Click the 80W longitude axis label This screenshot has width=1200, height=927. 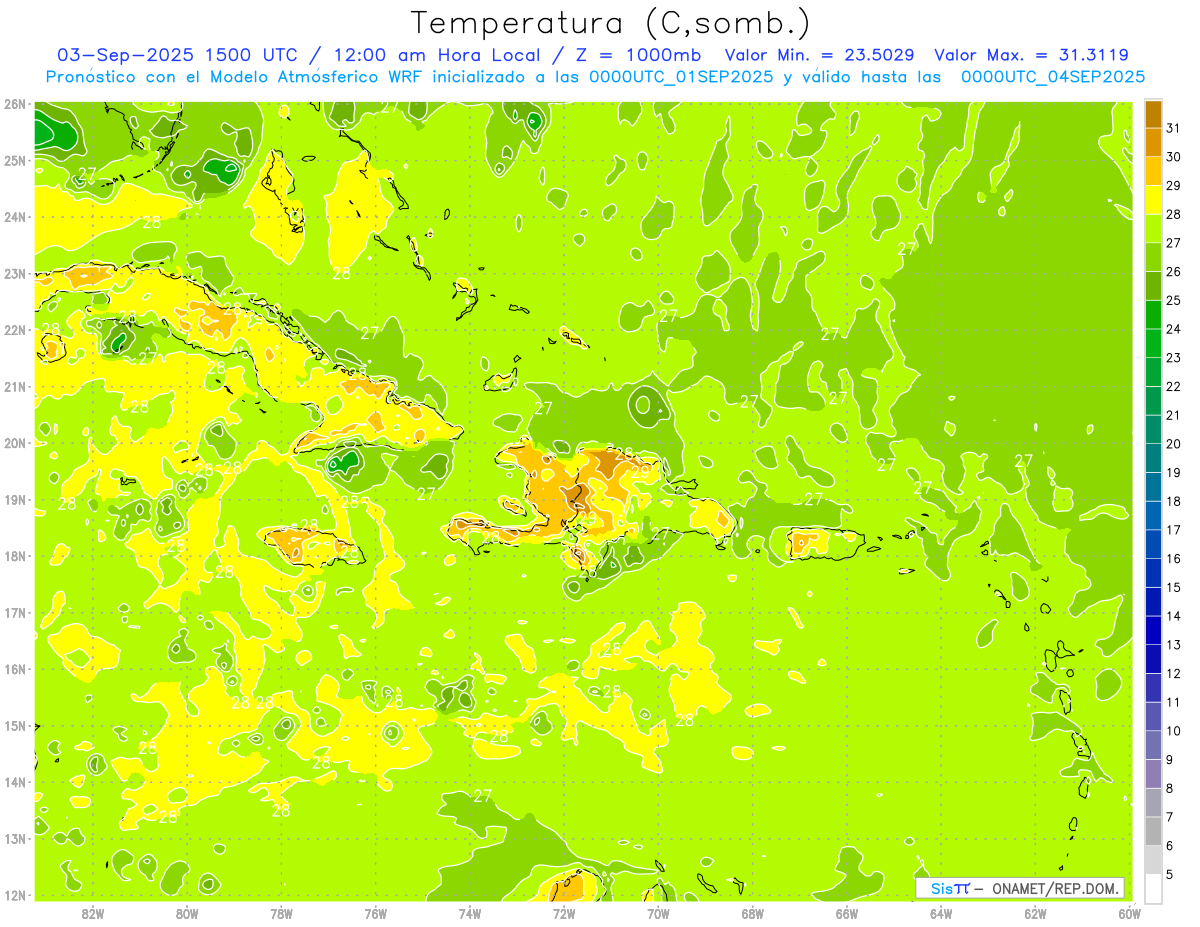point(187,912)
